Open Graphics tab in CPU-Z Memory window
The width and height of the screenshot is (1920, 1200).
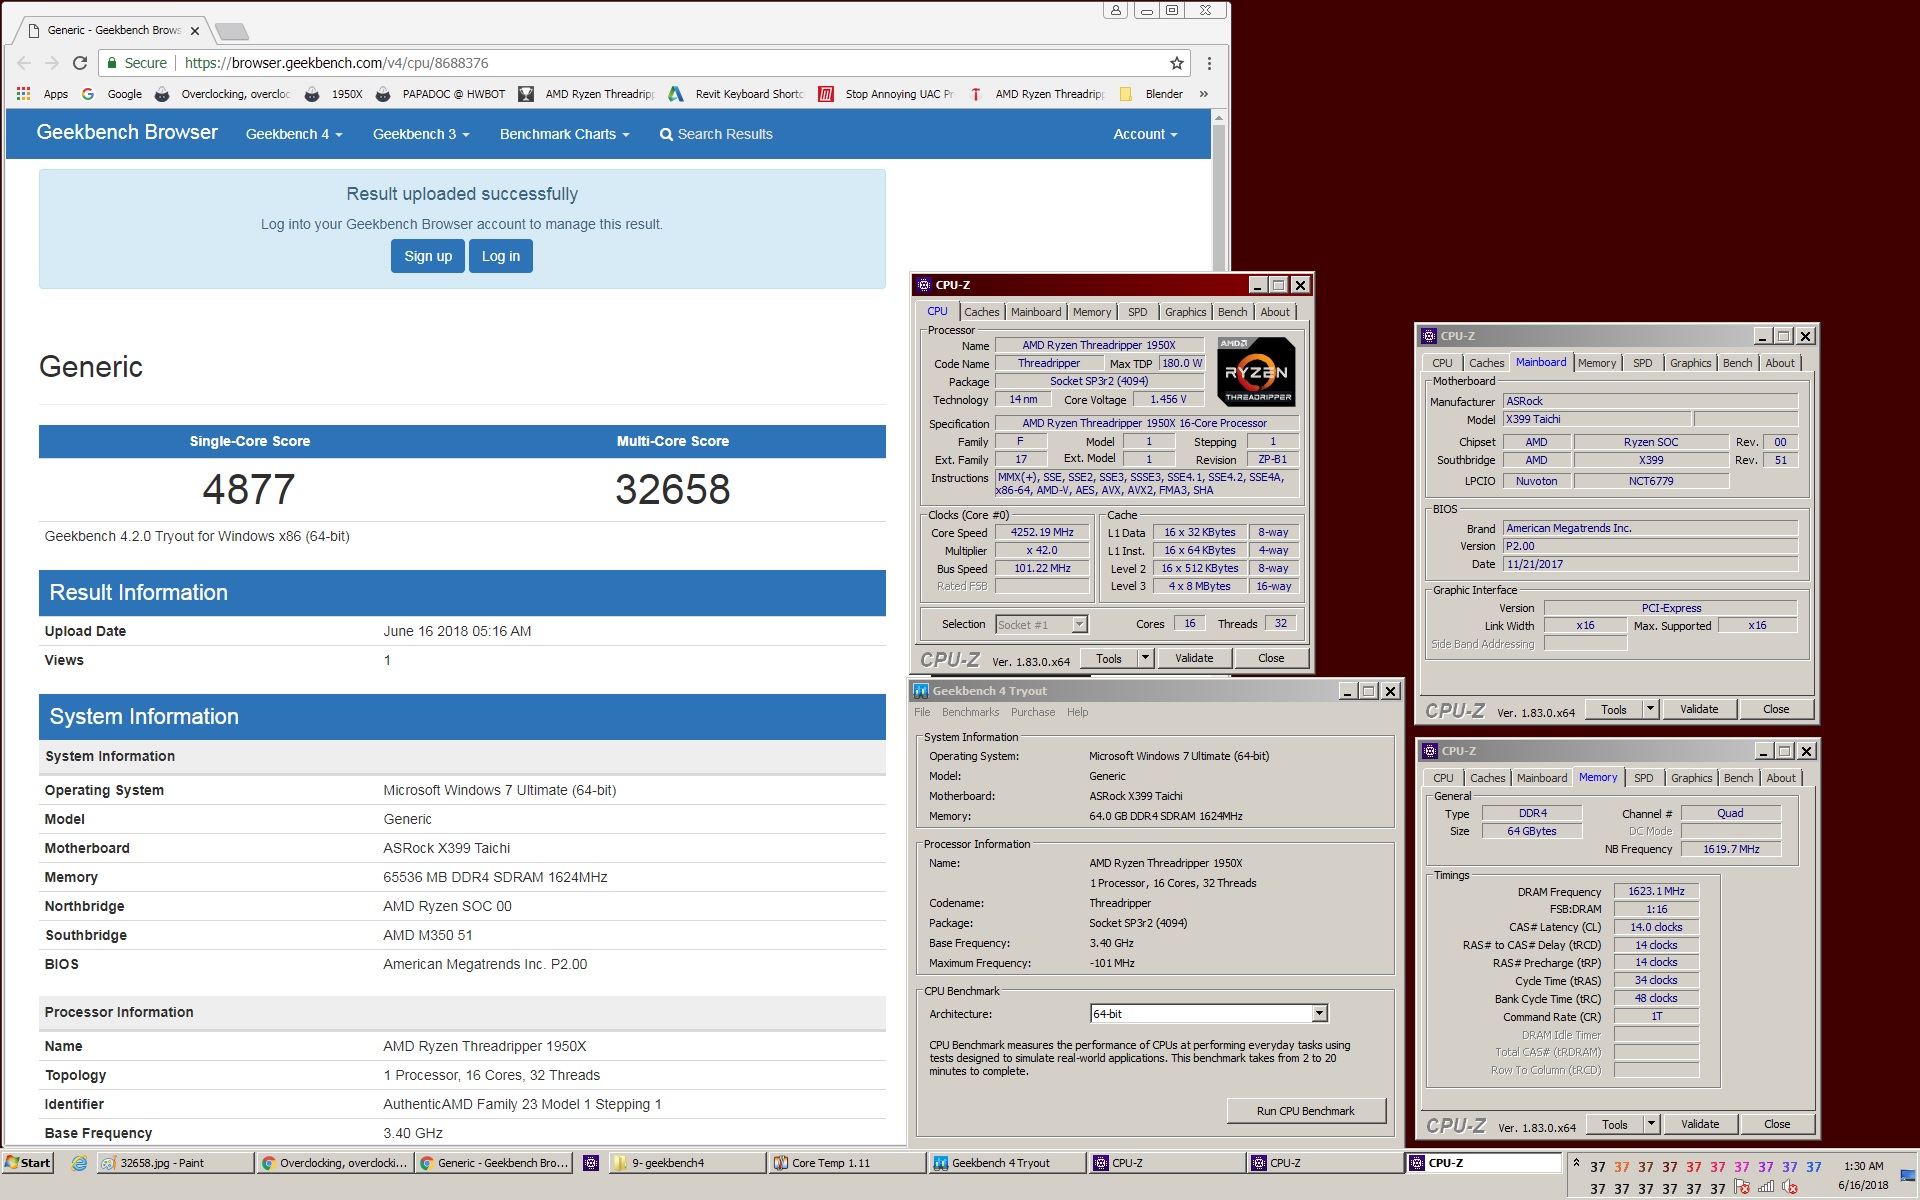(1691, 778)
